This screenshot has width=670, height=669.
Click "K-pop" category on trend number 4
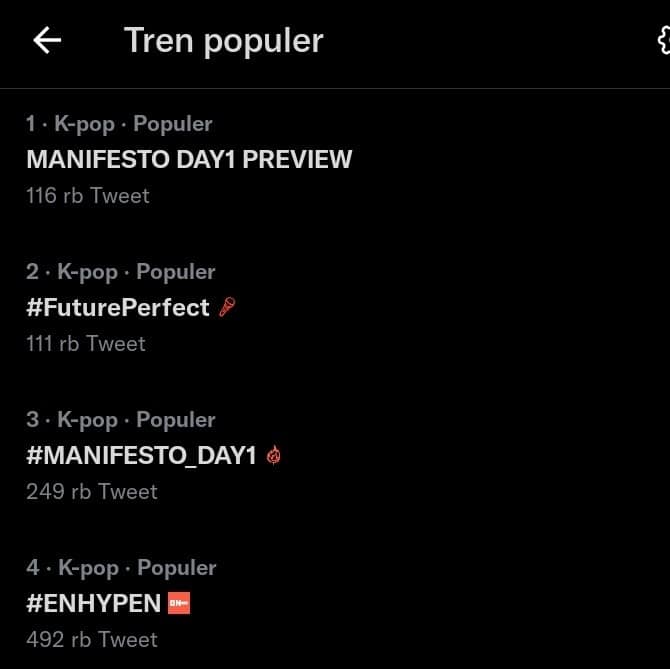pyautogui.click(x=88, y=568)
